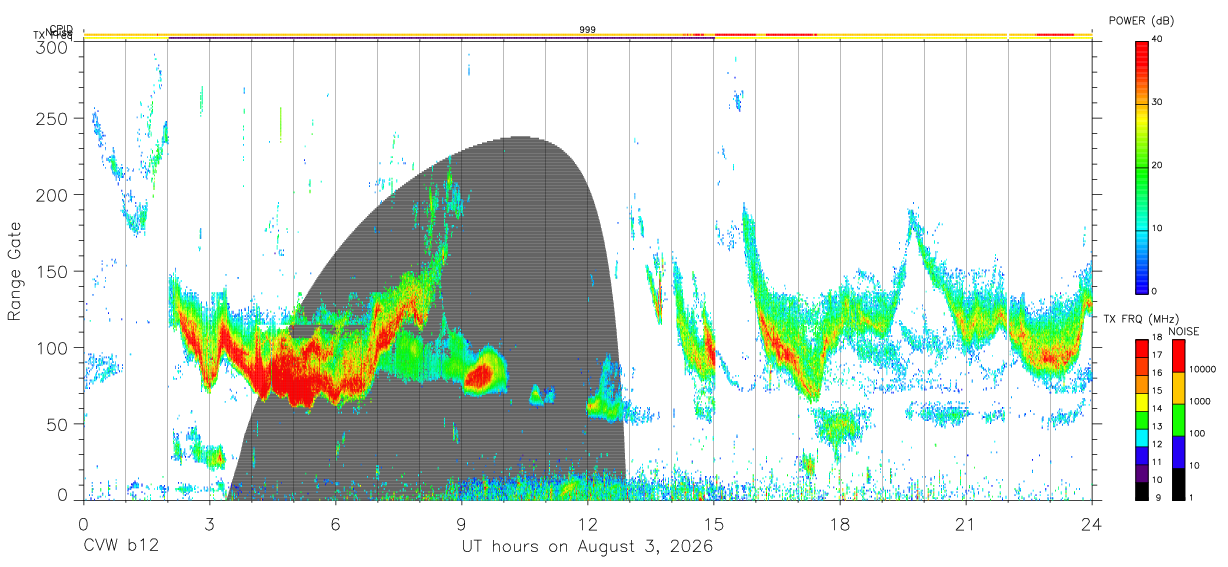Pick the red top noise legend swatch
Screen dimensions: 1228x567
1178,356
